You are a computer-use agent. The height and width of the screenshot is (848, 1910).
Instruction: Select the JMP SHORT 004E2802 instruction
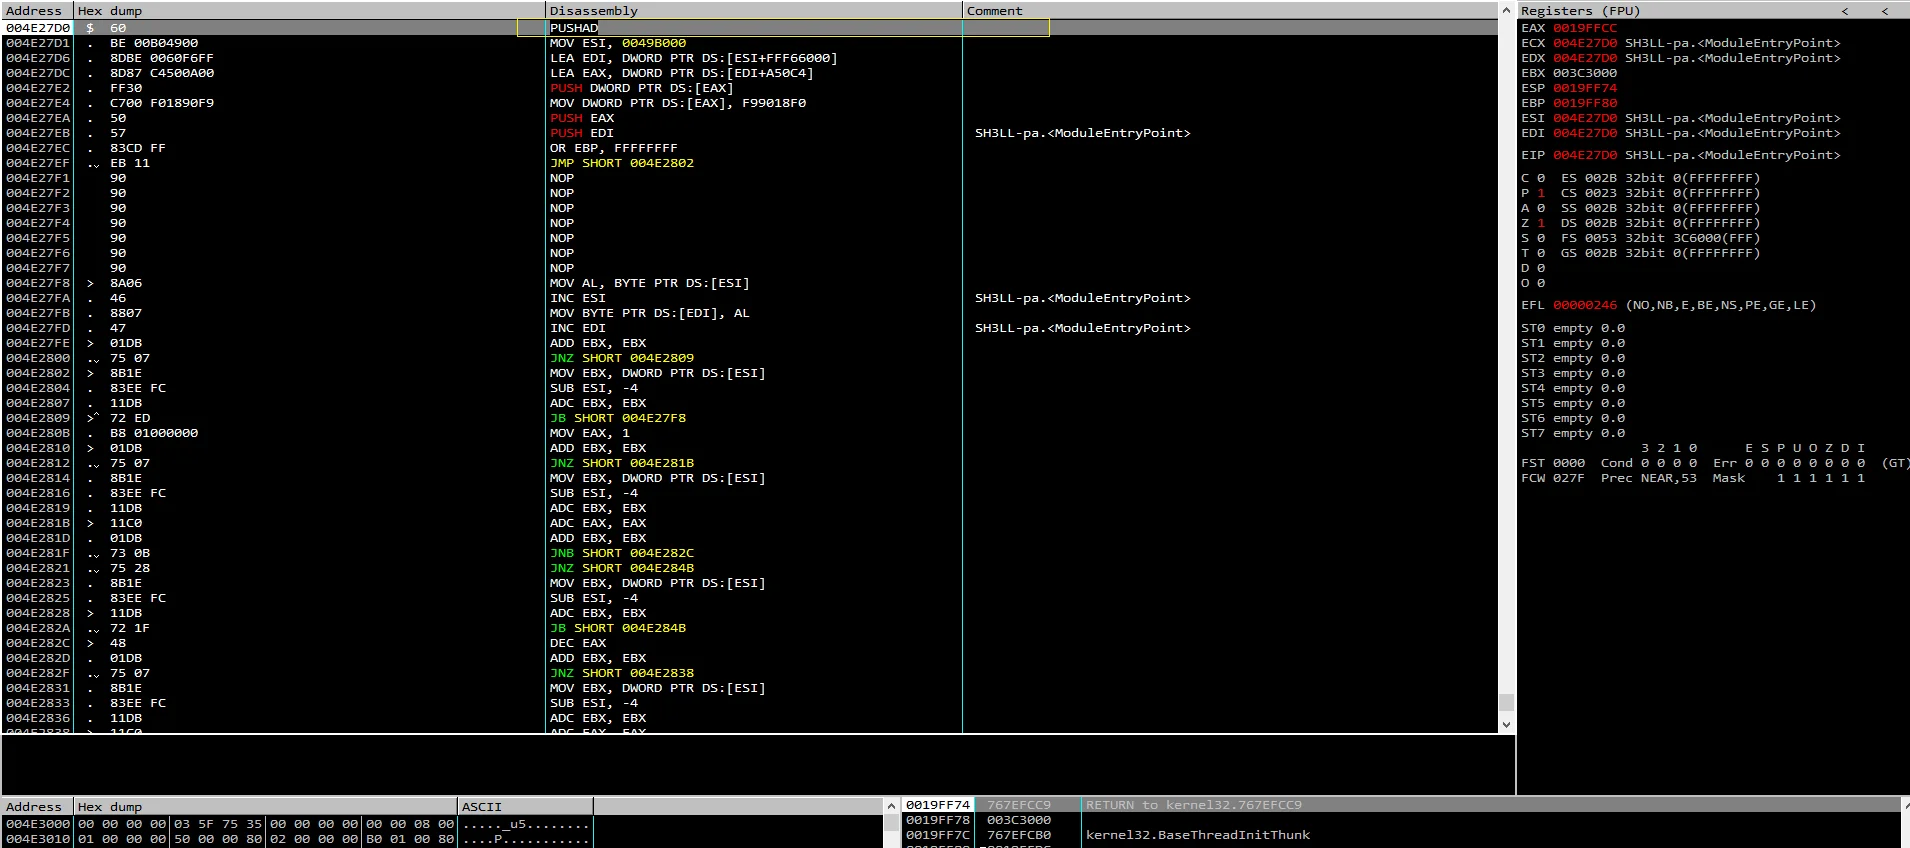pos(622,163)
